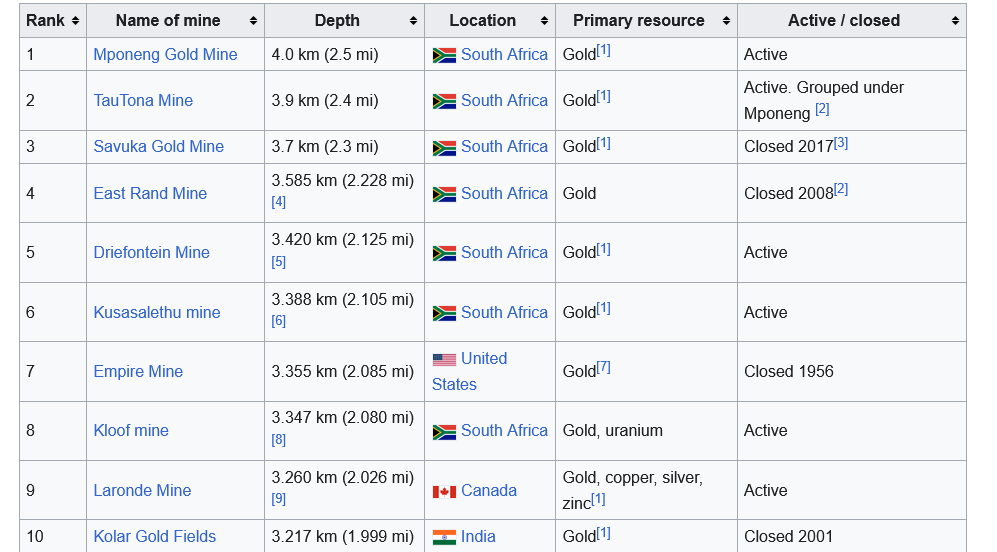Open Laronde Mine link
Viewport: 997px width, 552px height.
pos(142,490)
